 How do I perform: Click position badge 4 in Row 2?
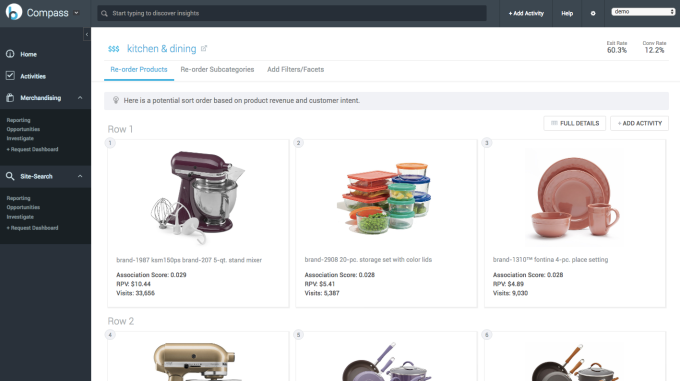pyautogui.click(x=110, y=335)
